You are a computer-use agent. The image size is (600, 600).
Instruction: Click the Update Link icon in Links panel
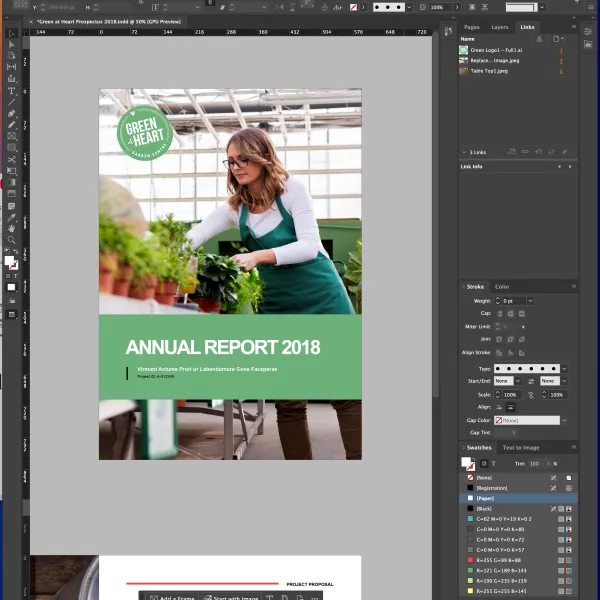point(551,152)
